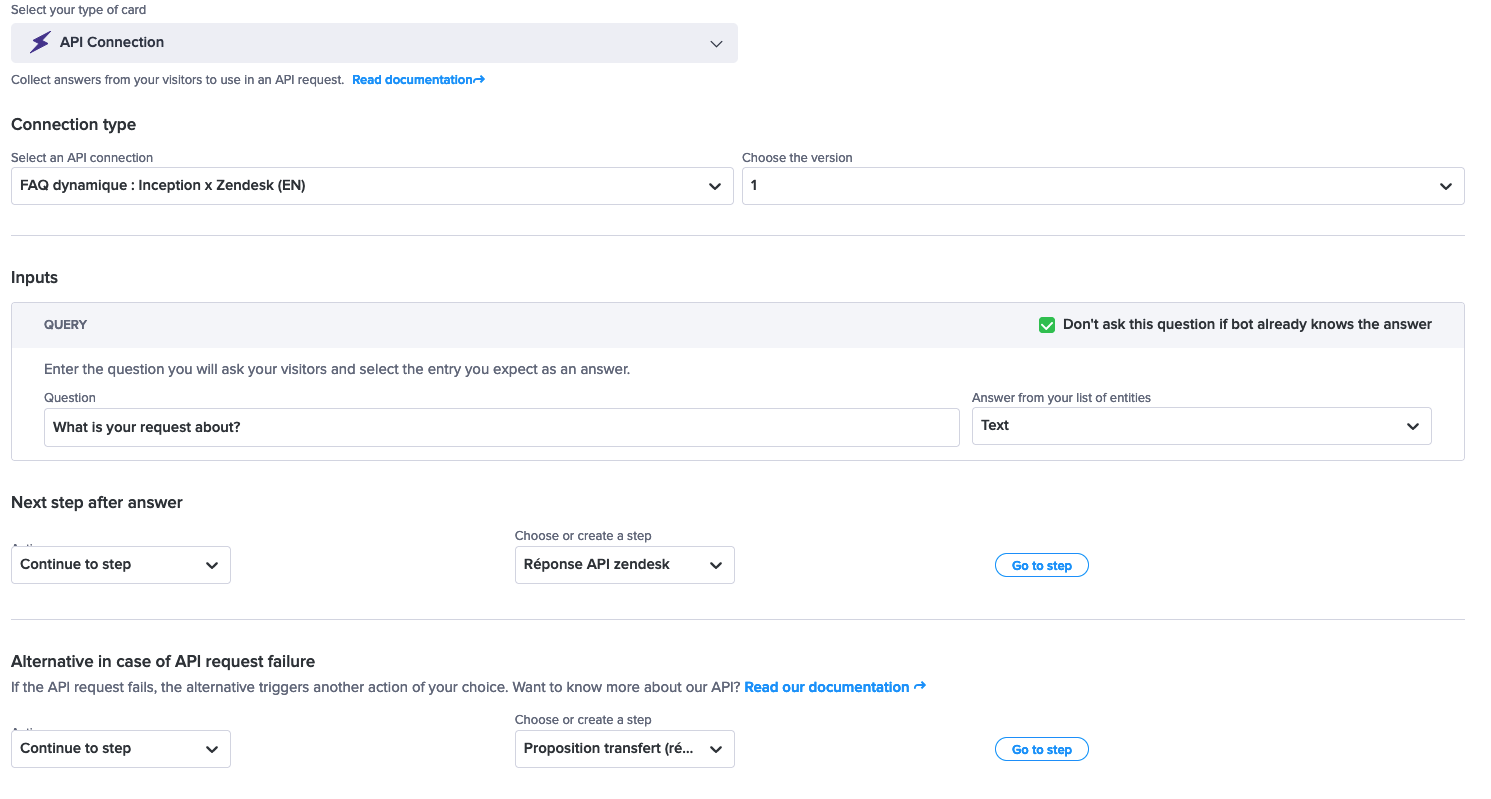Click Go to step next to Proposition transfert
Image resolution: width=1491 pixels, height=799 pixels.
click(x=1042, y=750)
